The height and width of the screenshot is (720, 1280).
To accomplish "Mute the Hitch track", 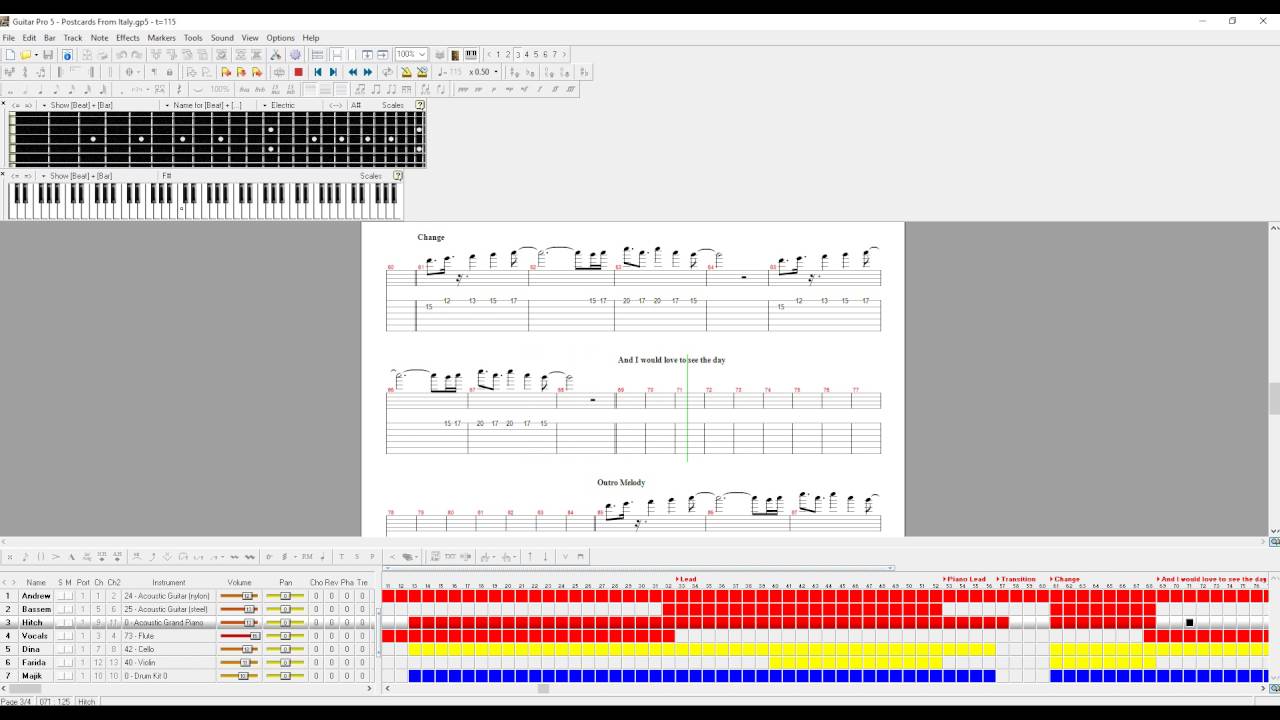I will pyautogui.click(x=69, y=622).
